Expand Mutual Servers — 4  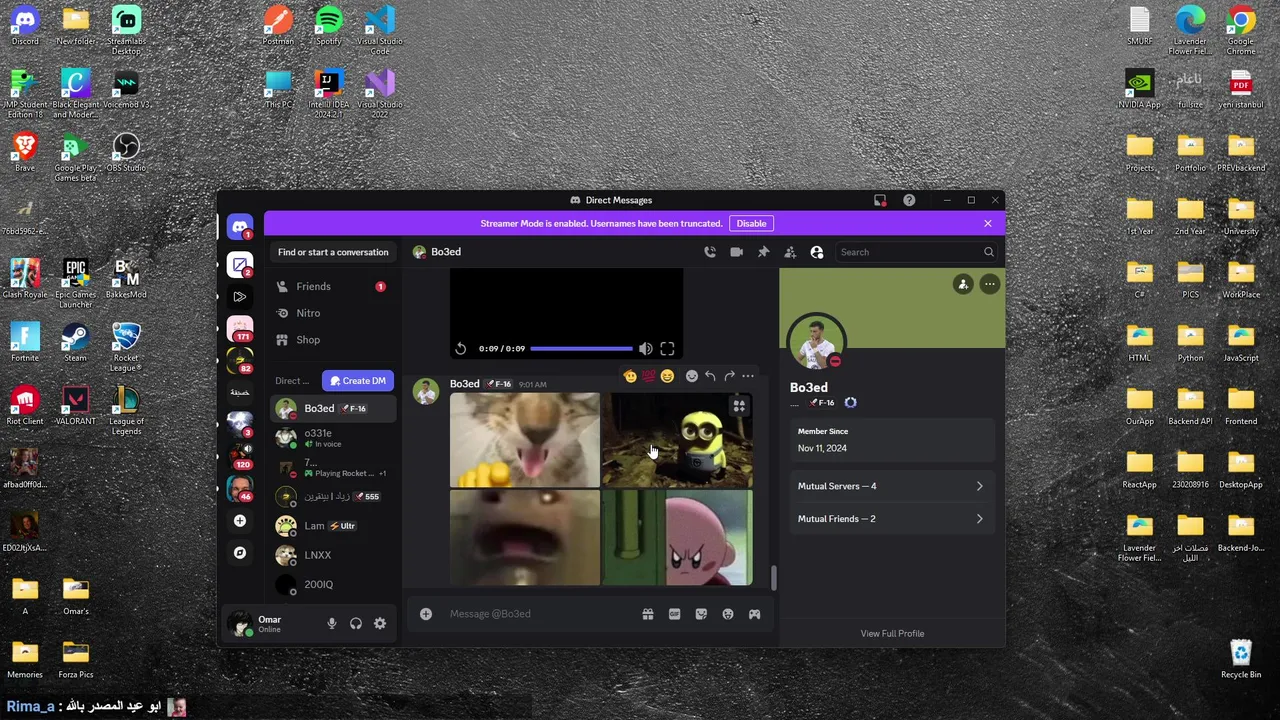click(x=891, y=486)
